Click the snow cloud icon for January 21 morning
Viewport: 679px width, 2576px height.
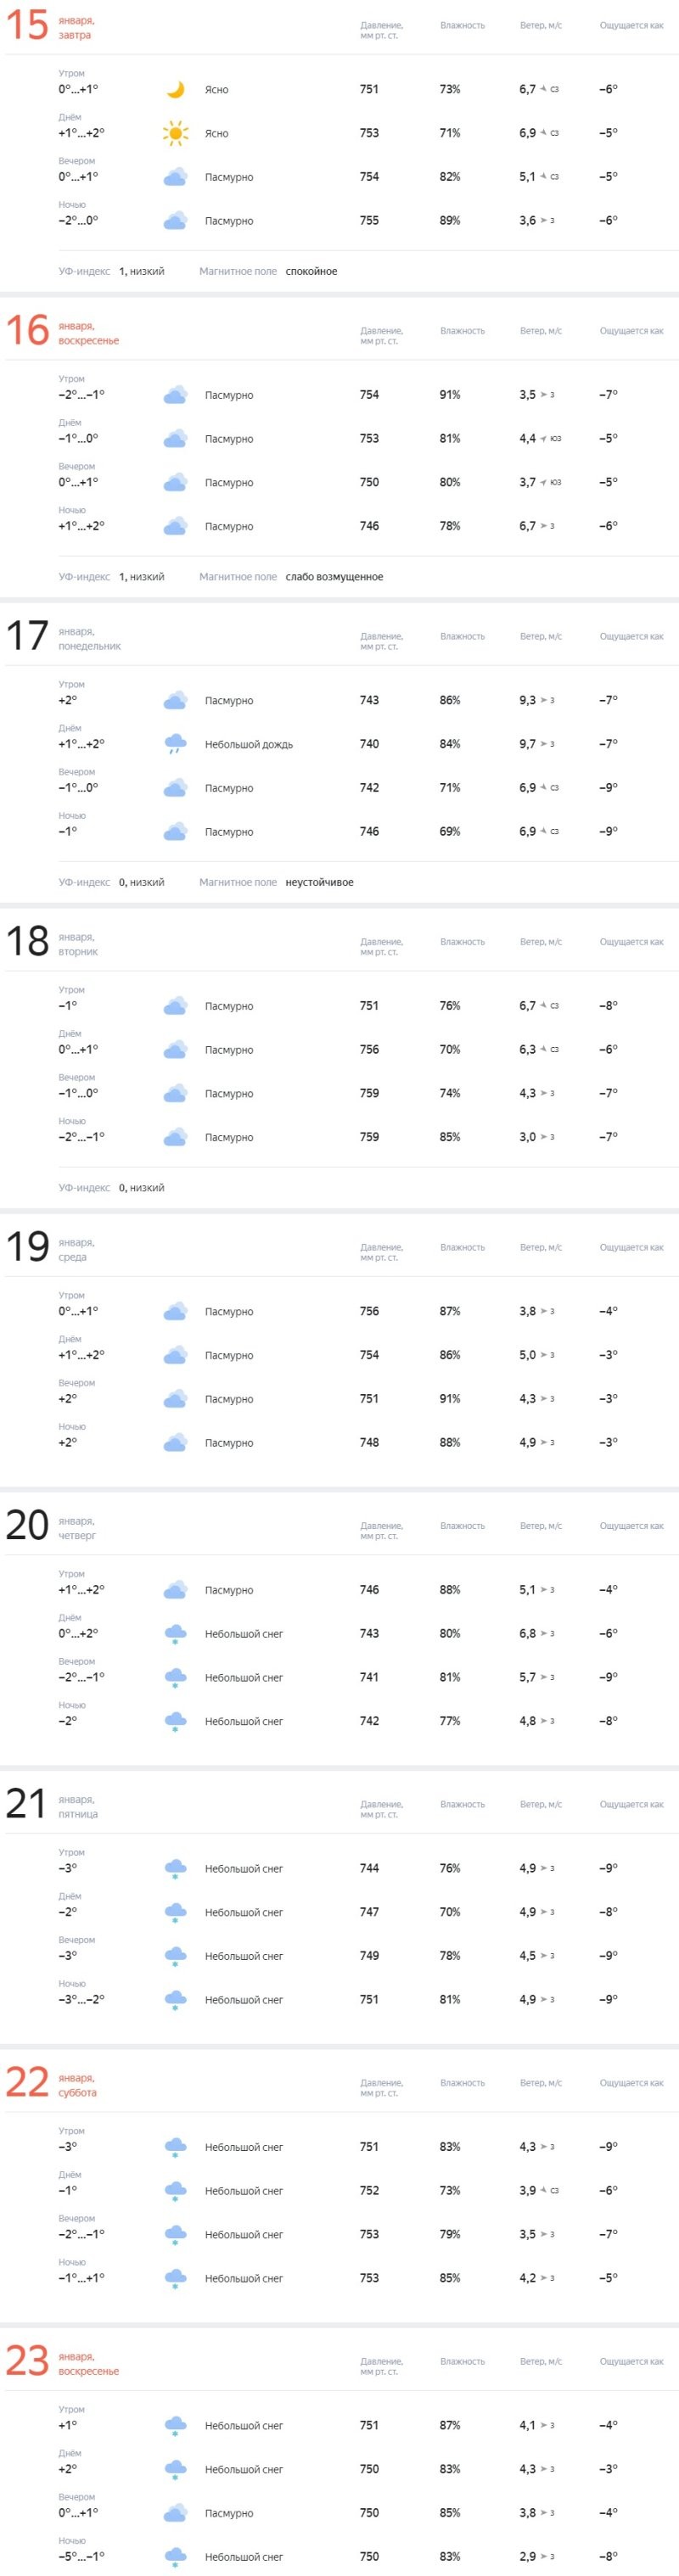(x=175, y=1868)
